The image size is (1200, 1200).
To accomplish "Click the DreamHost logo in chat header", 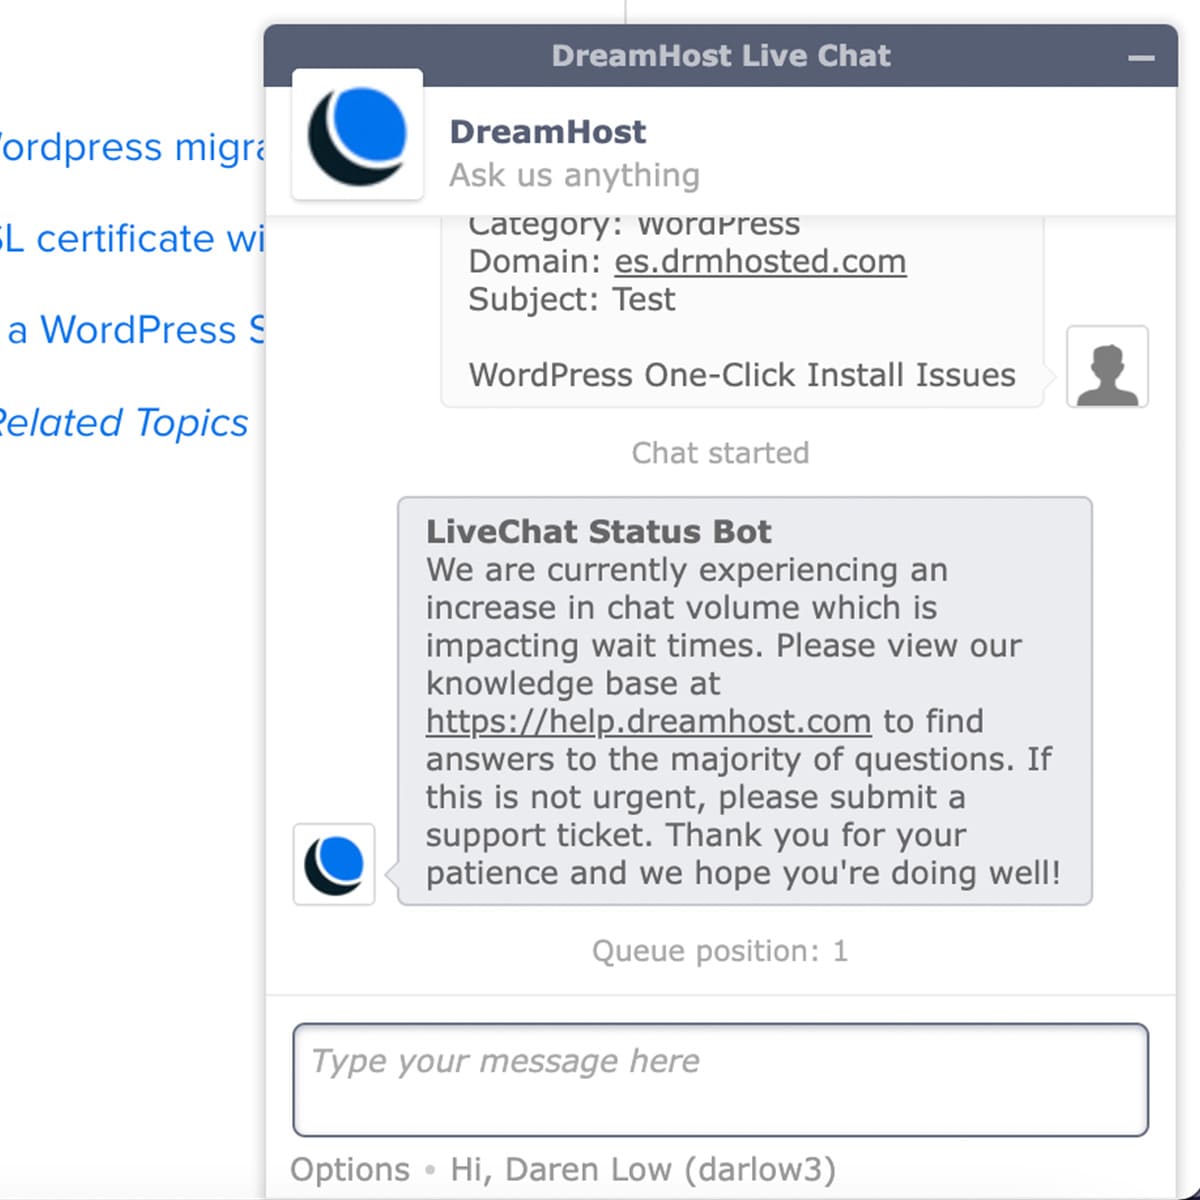I will coord(357,135).
